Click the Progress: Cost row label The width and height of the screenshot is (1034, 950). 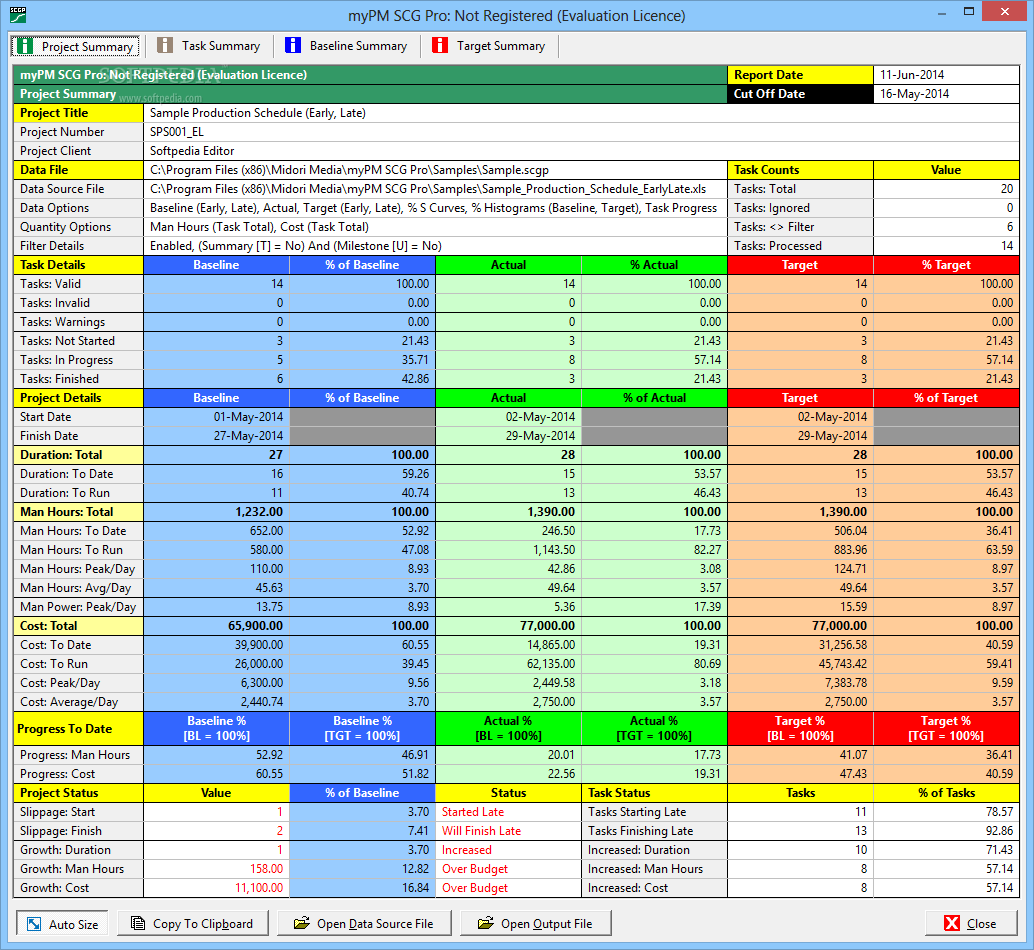[x=78, y=774]
